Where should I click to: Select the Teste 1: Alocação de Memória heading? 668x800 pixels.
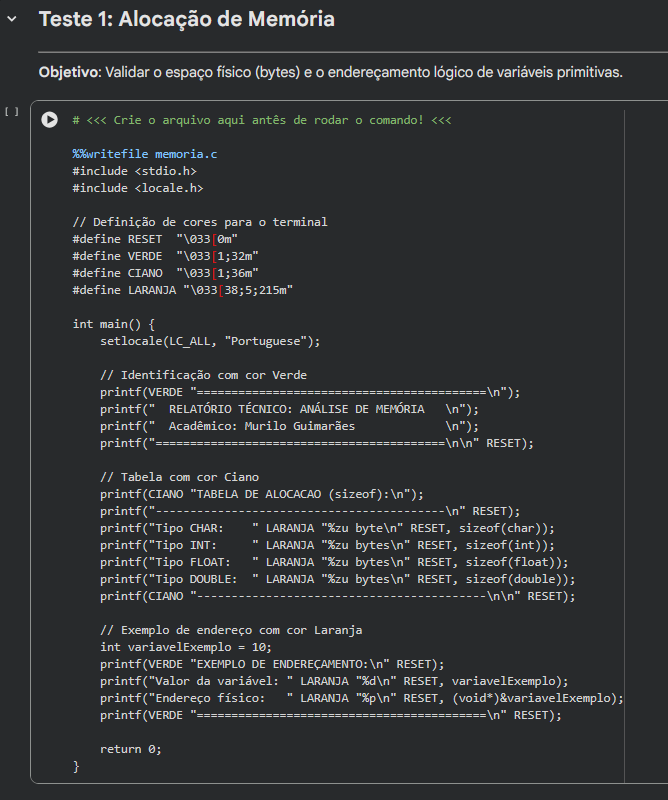(186, 20)
